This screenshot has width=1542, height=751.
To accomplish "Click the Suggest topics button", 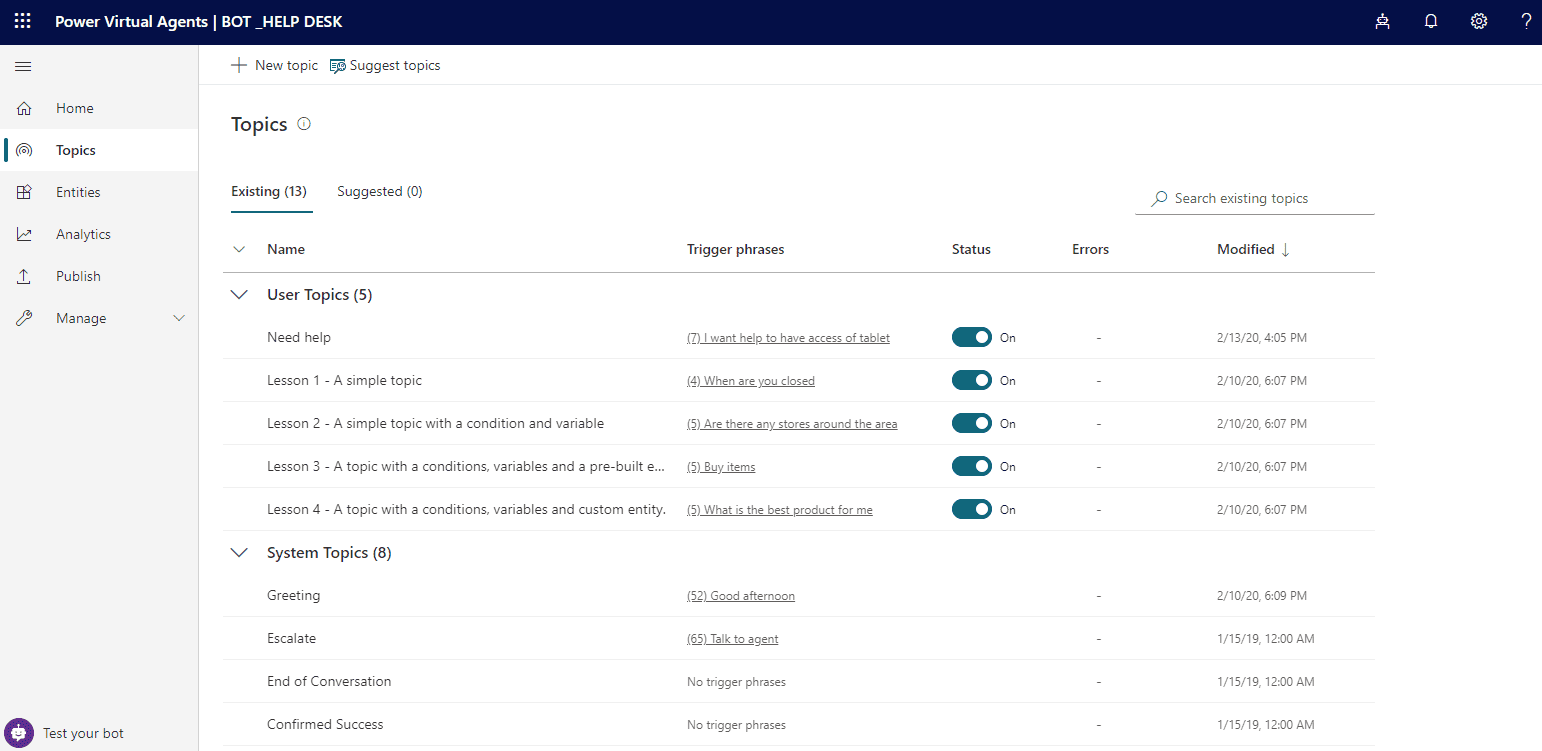I will tap(385, 65).
